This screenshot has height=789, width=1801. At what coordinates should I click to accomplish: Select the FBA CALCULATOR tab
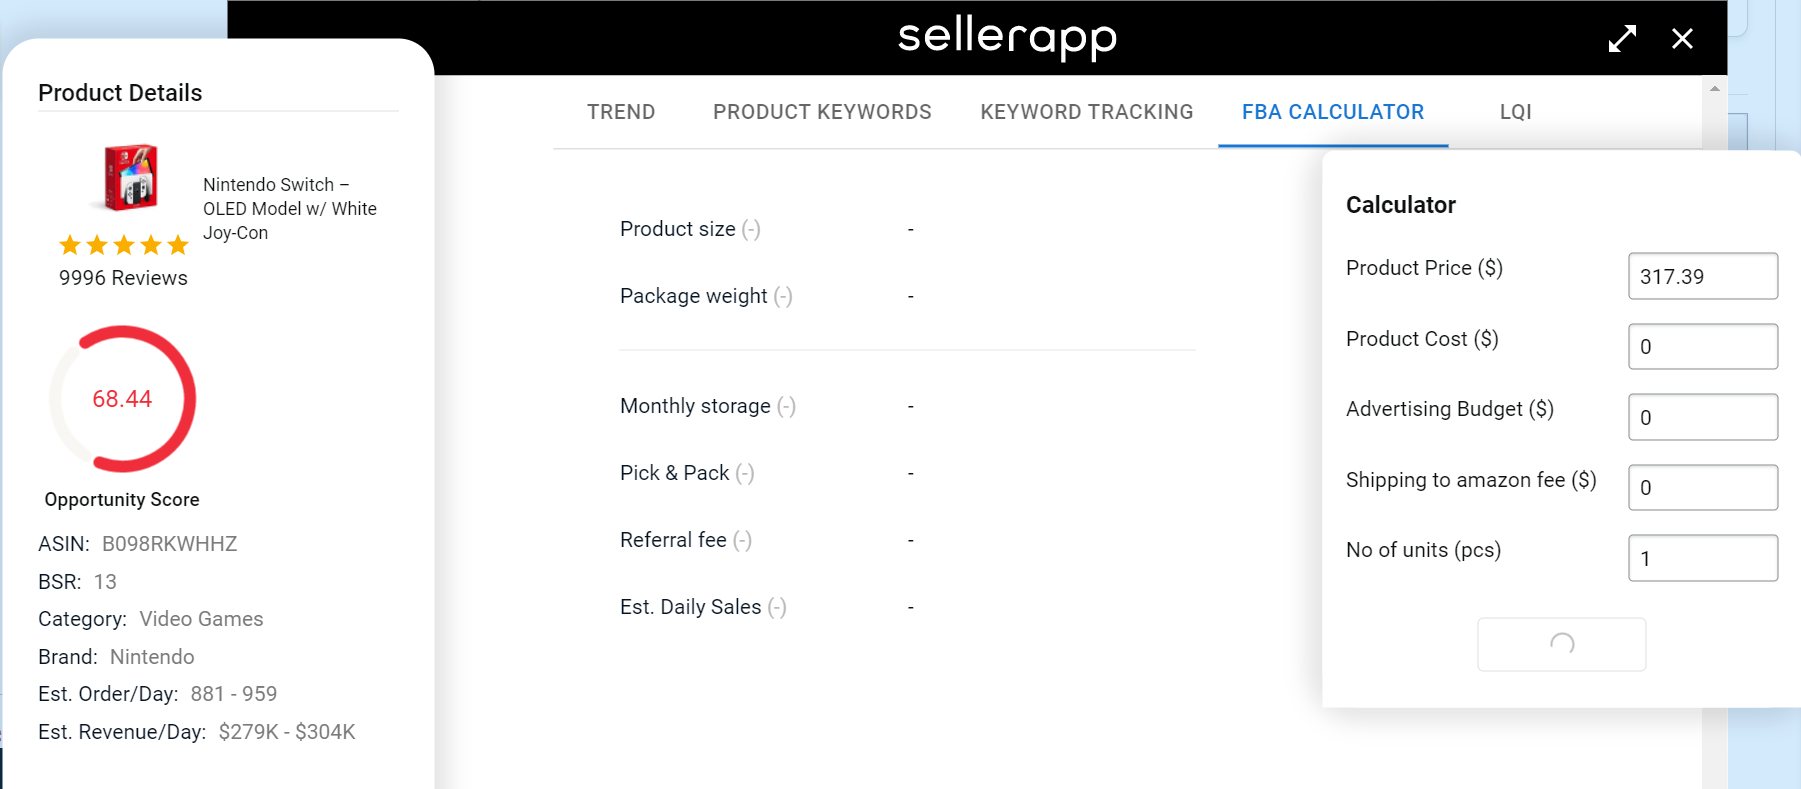1333,112
